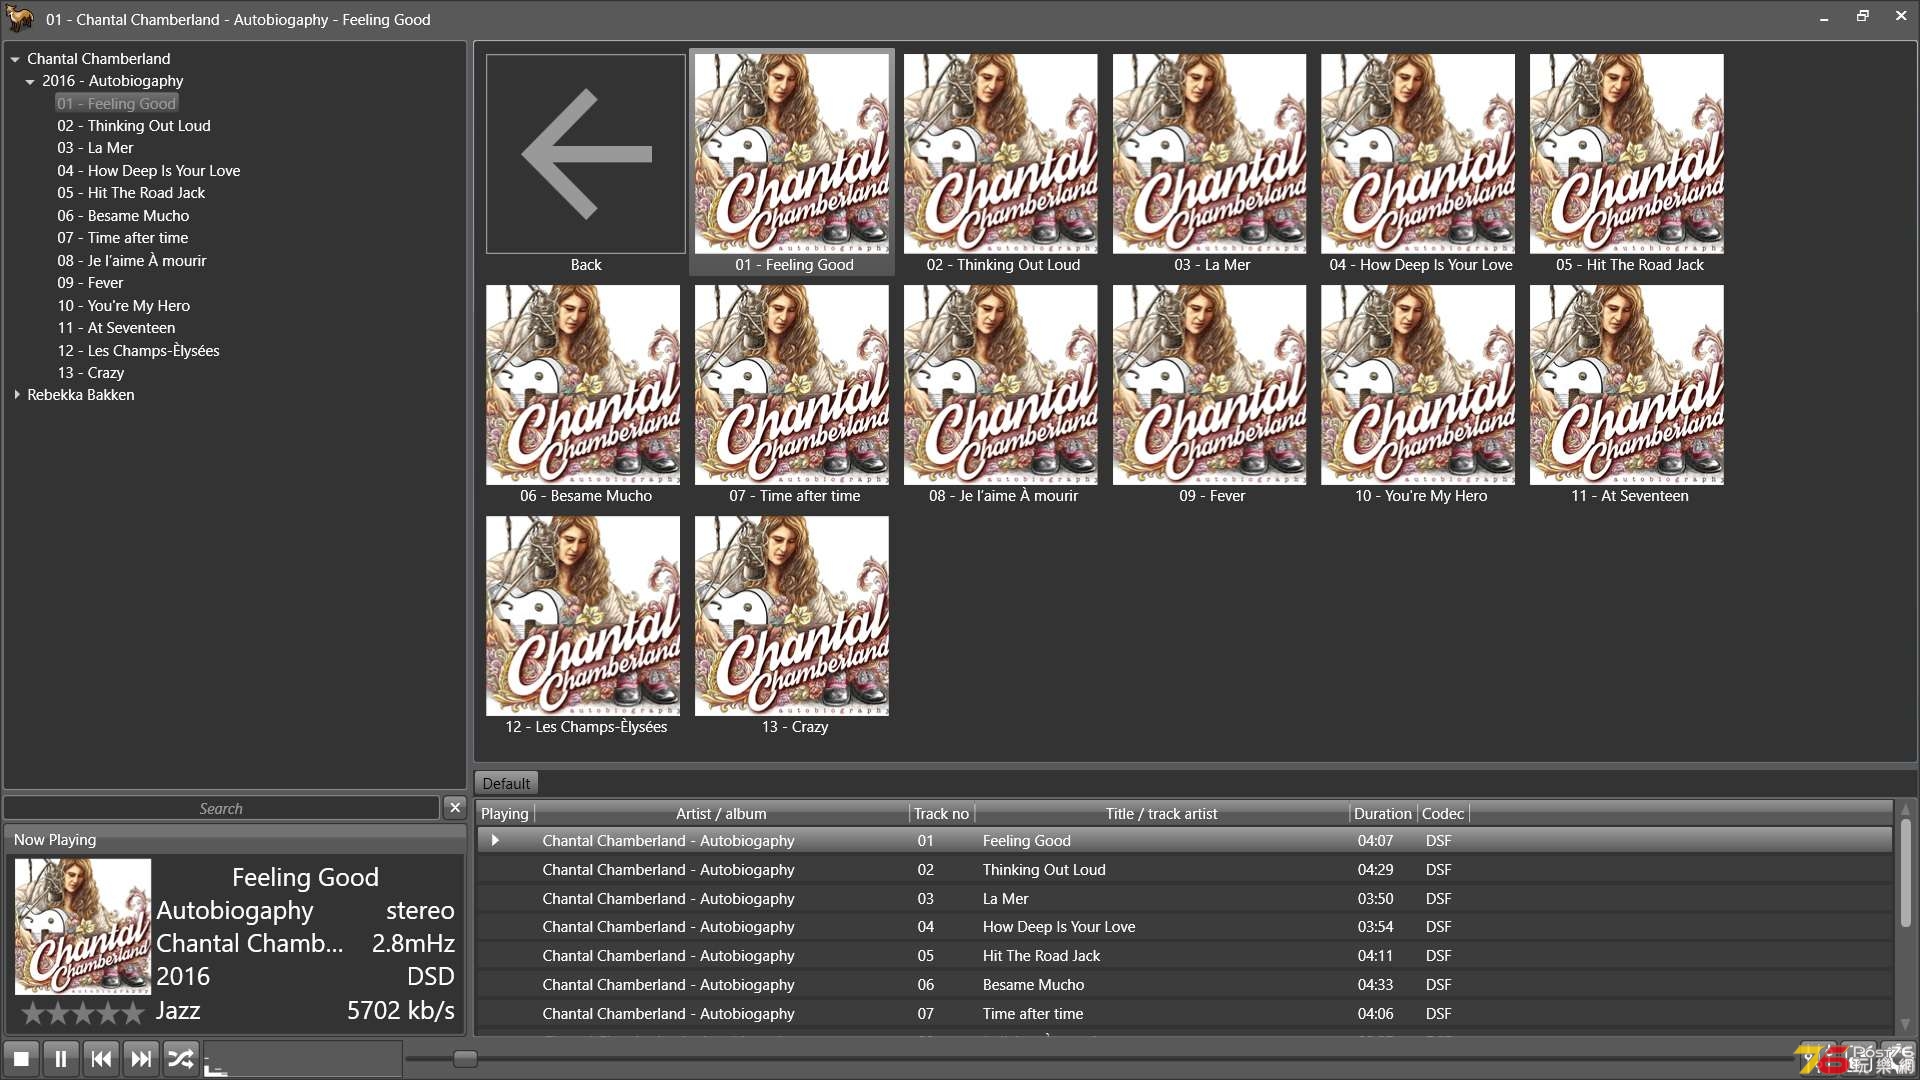Select playlist row La Mer

1185,899
